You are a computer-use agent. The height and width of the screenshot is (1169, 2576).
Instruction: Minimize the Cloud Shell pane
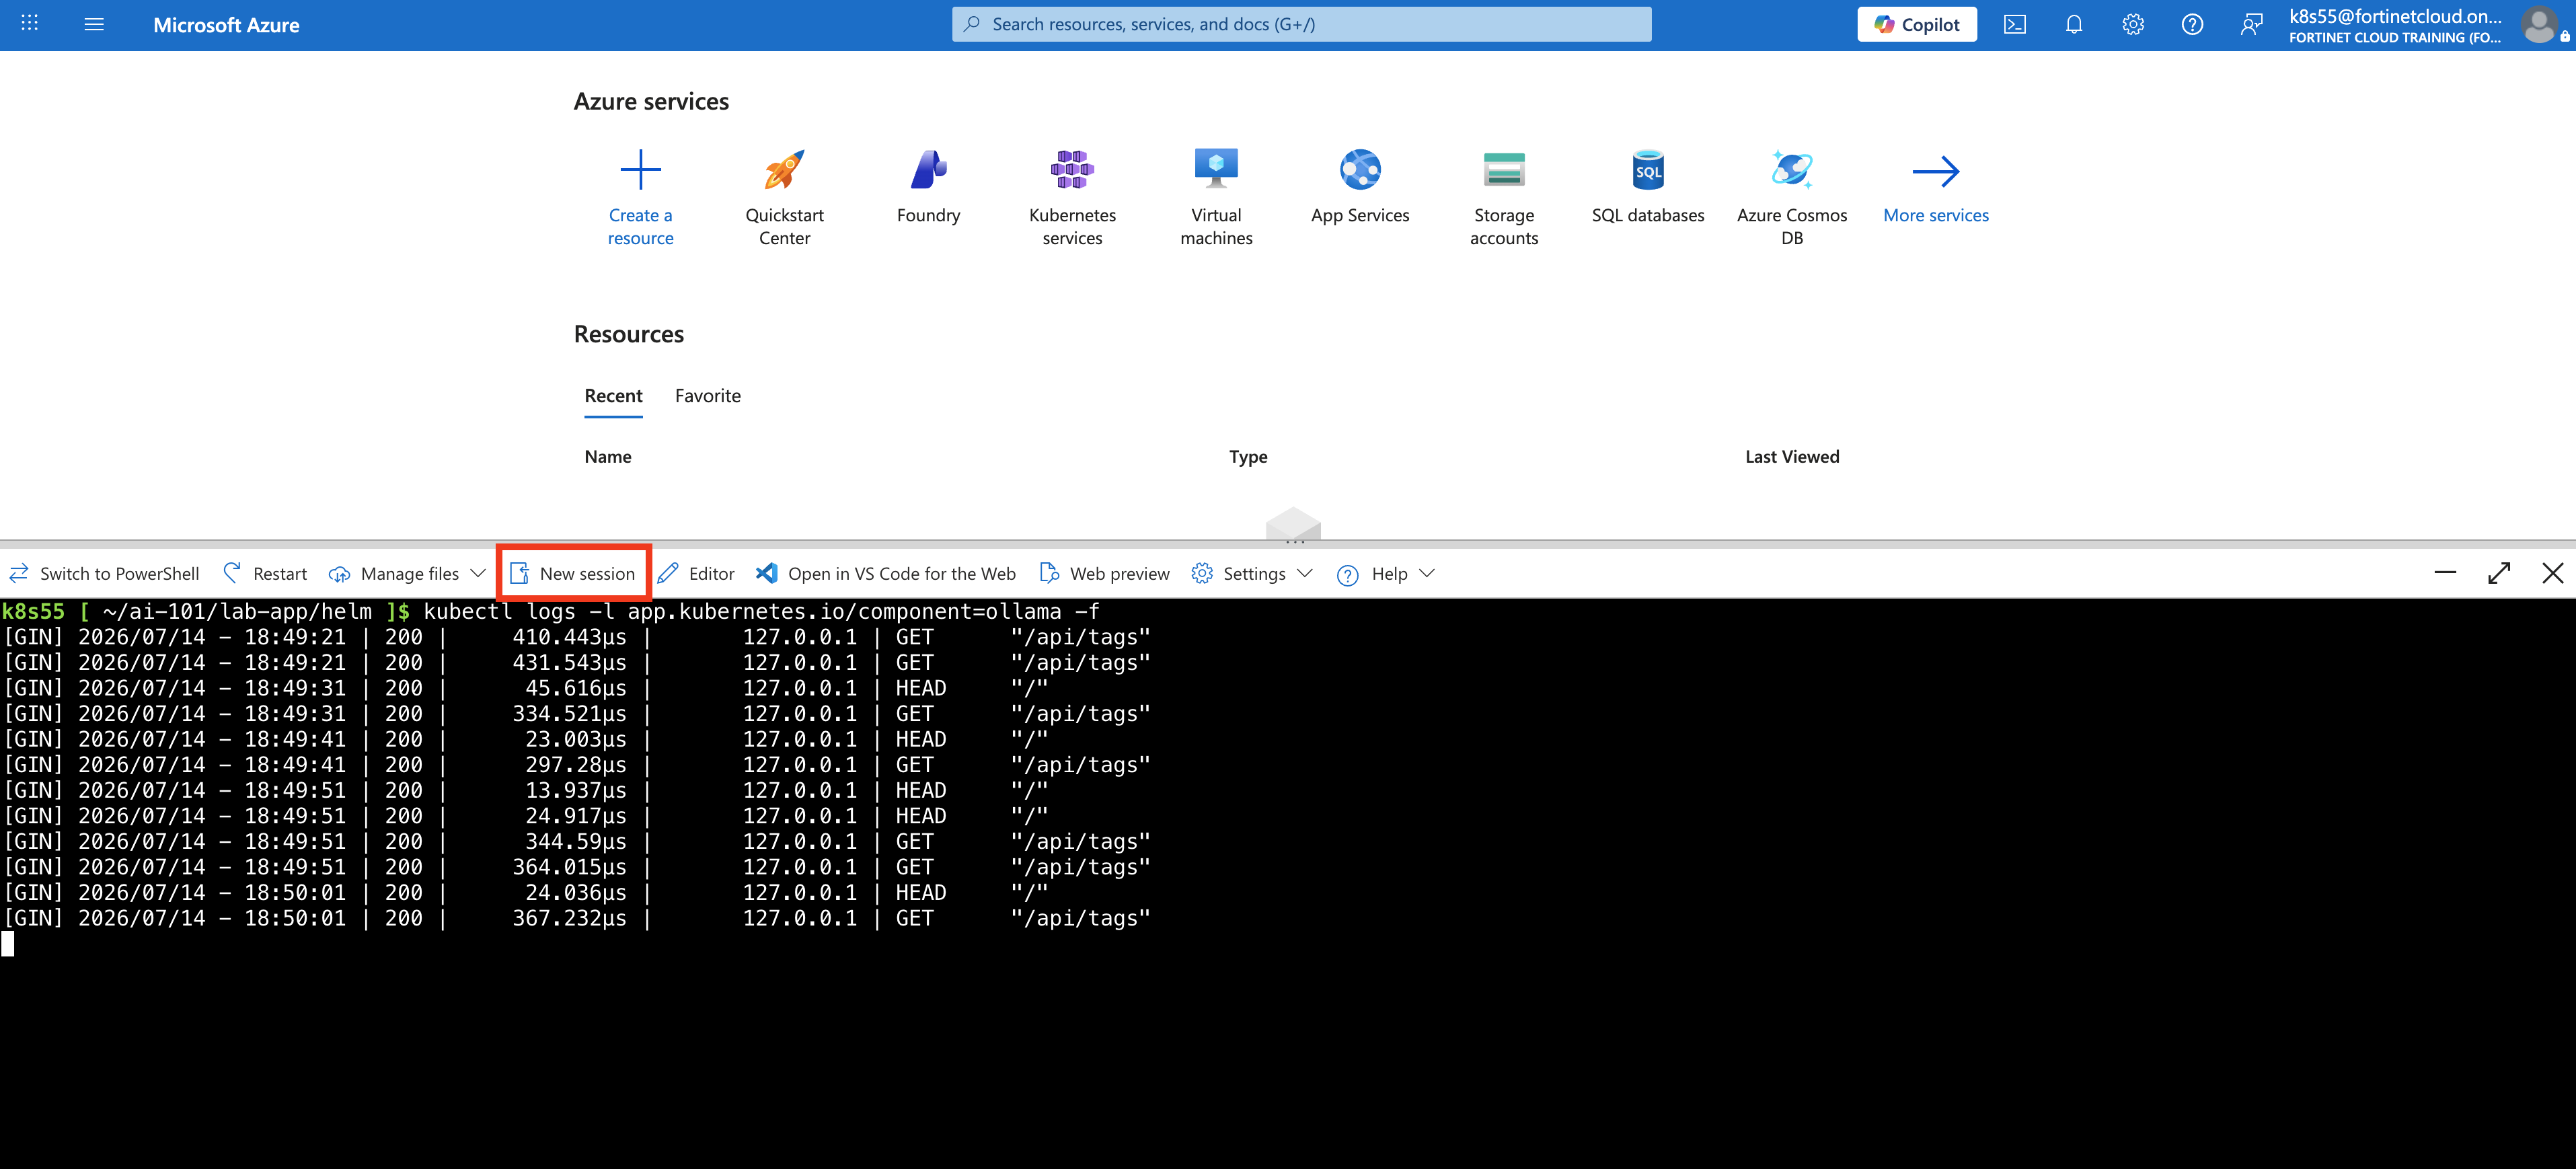[2445, 573]
